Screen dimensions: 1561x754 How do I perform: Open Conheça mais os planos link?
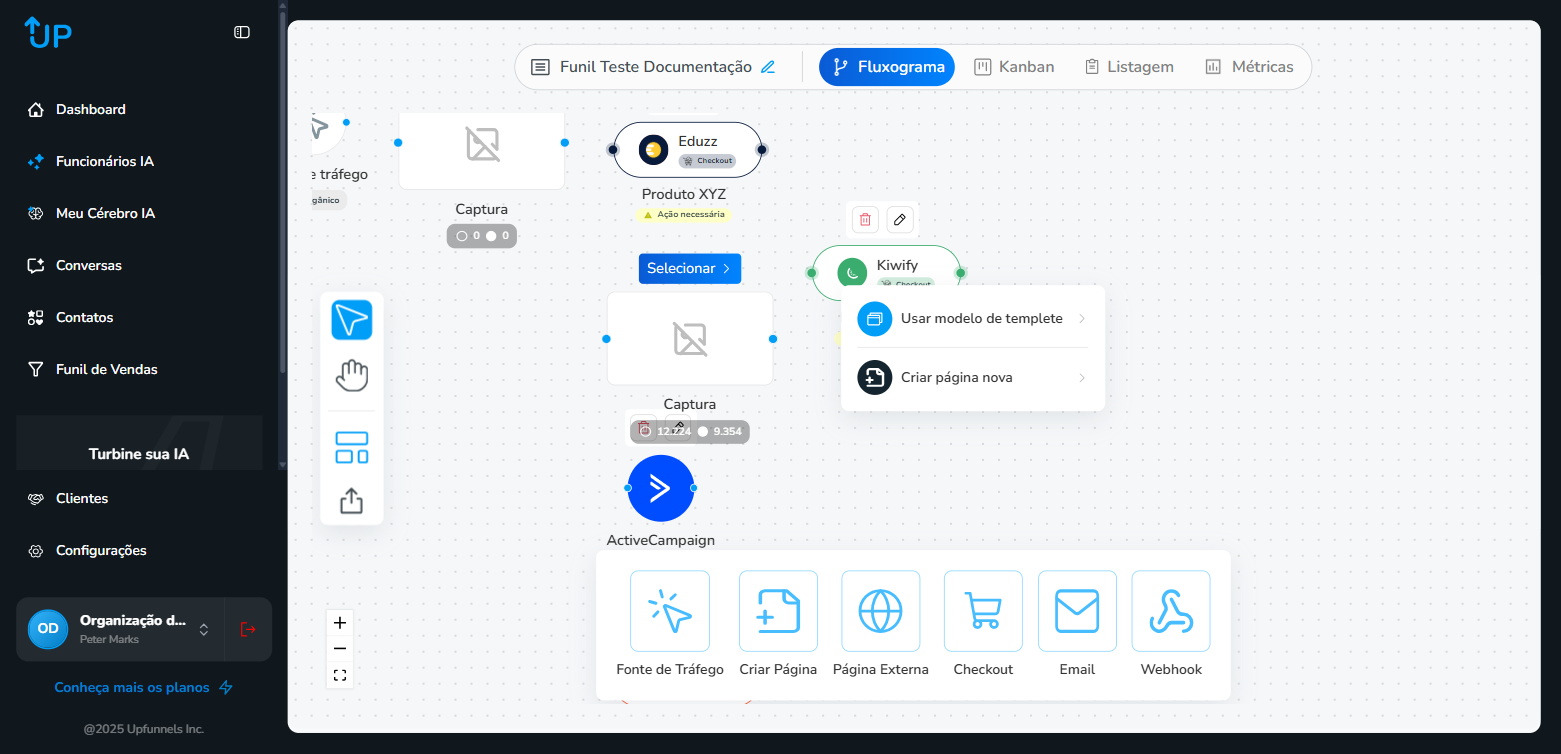[x=143, y=687]
